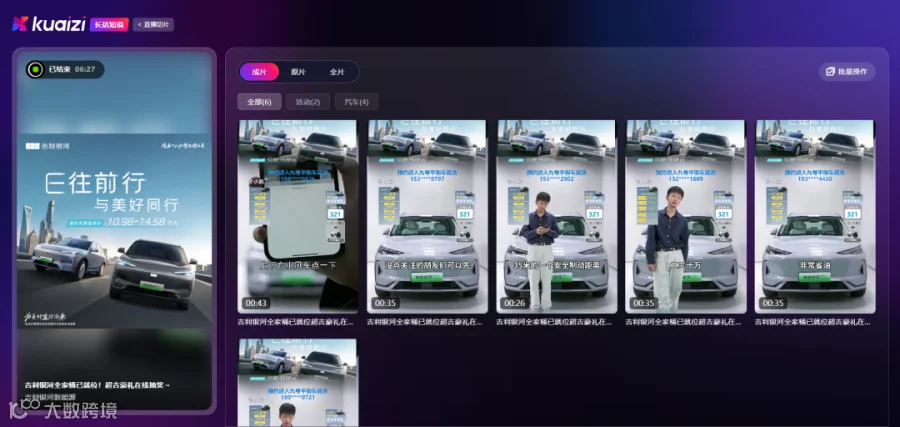Select the 全部(6) filter chip
The height and width of the screenshot is (427, 900).
click(x=259, y=102)
